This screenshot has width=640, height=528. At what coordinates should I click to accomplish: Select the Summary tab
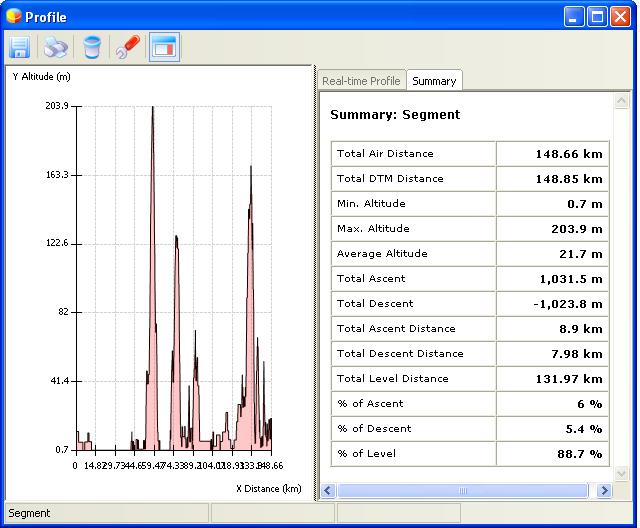click(434, 81)
